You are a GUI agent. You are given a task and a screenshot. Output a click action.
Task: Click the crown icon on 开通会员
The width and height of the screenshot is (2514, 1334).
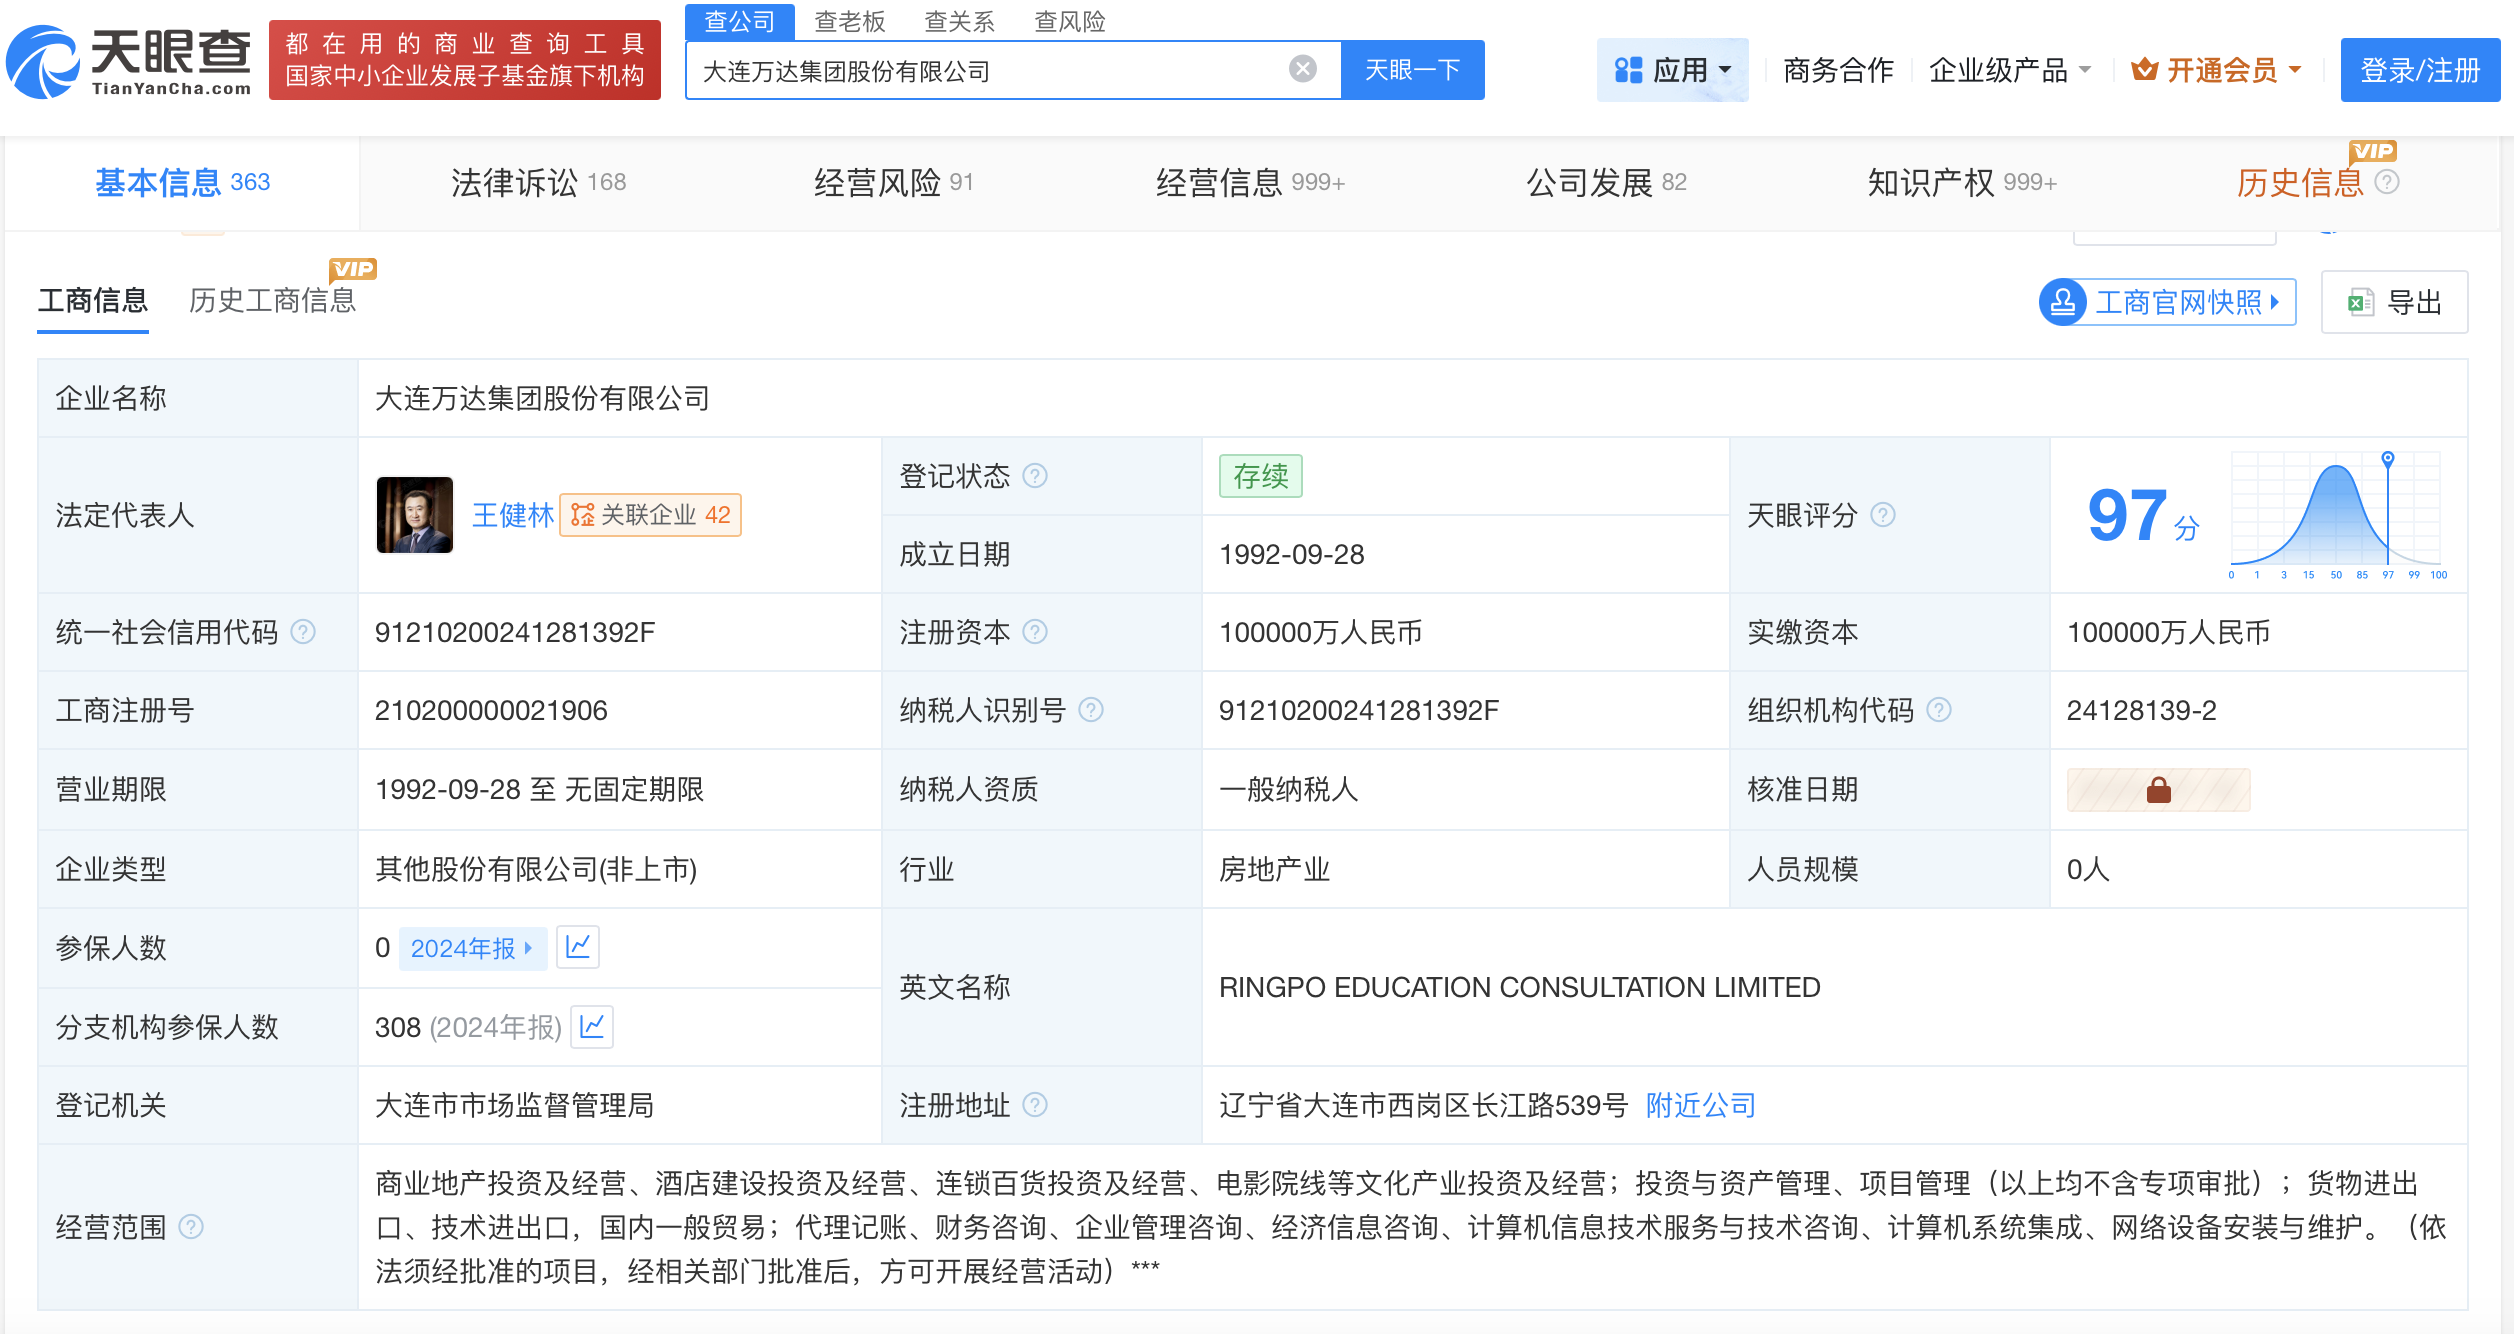[2143, 69]
